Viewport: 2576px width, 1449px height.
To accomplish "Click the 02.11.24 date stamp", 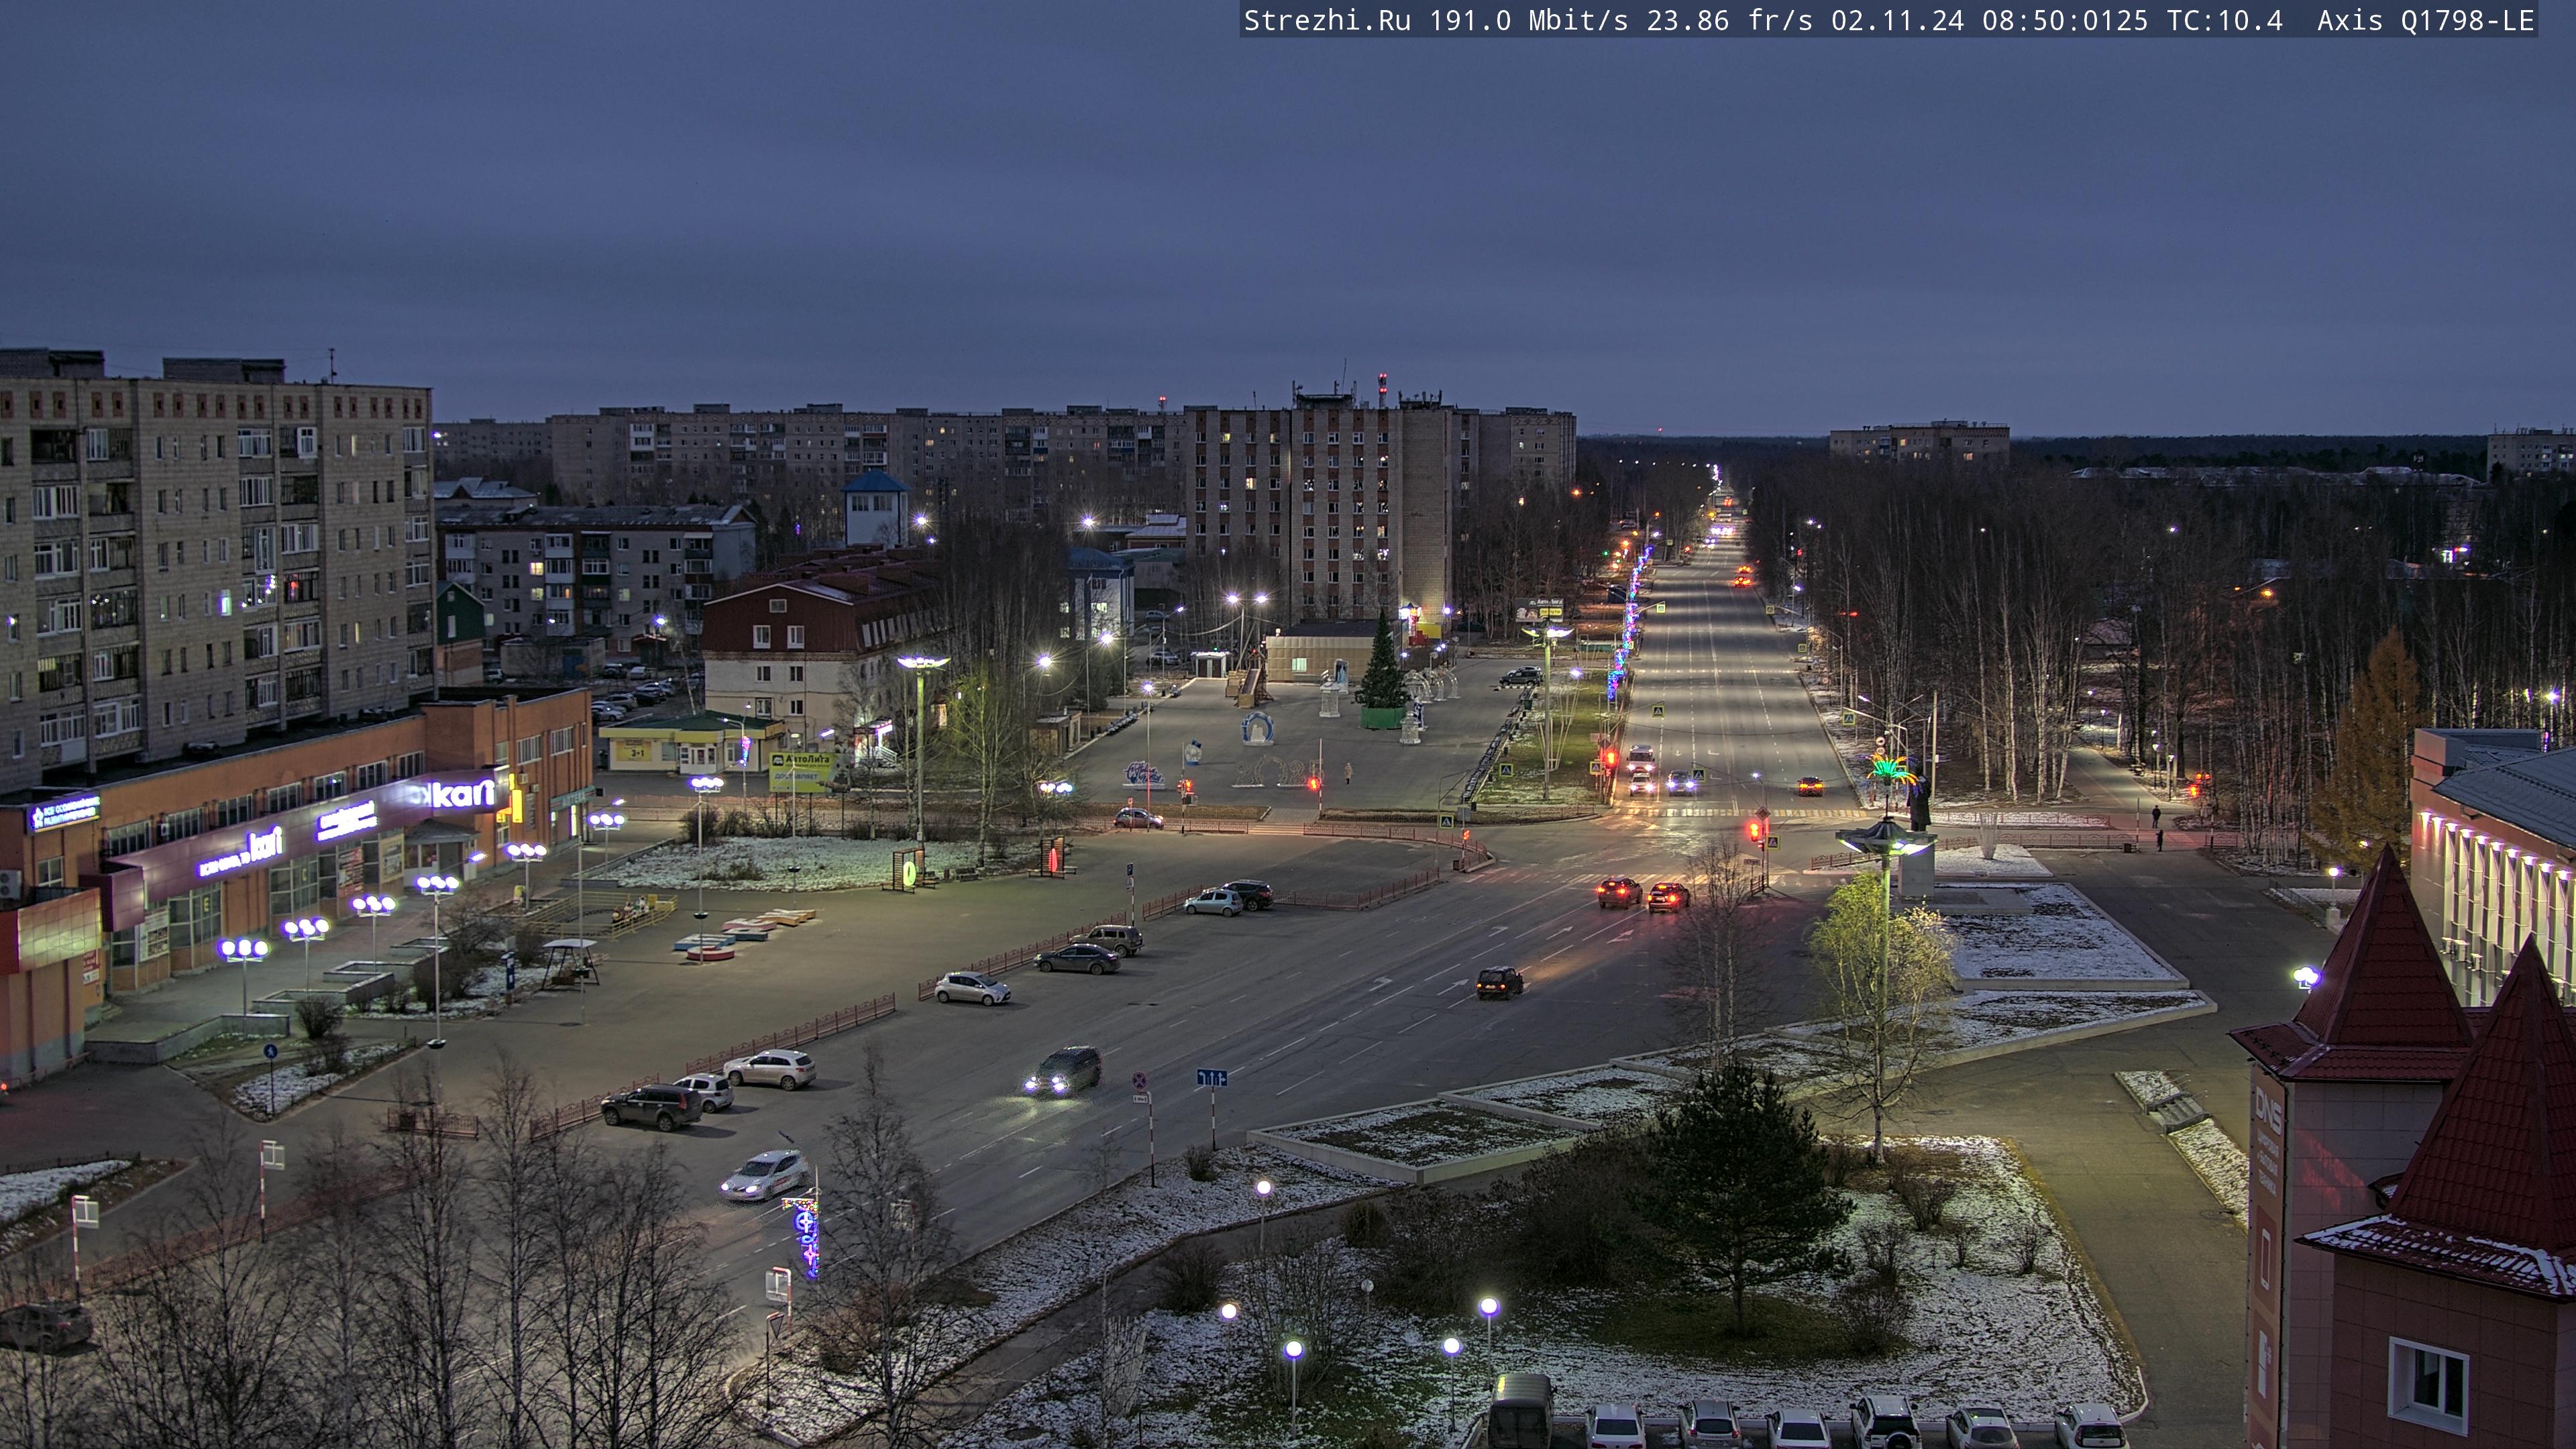I will 1898,20.
